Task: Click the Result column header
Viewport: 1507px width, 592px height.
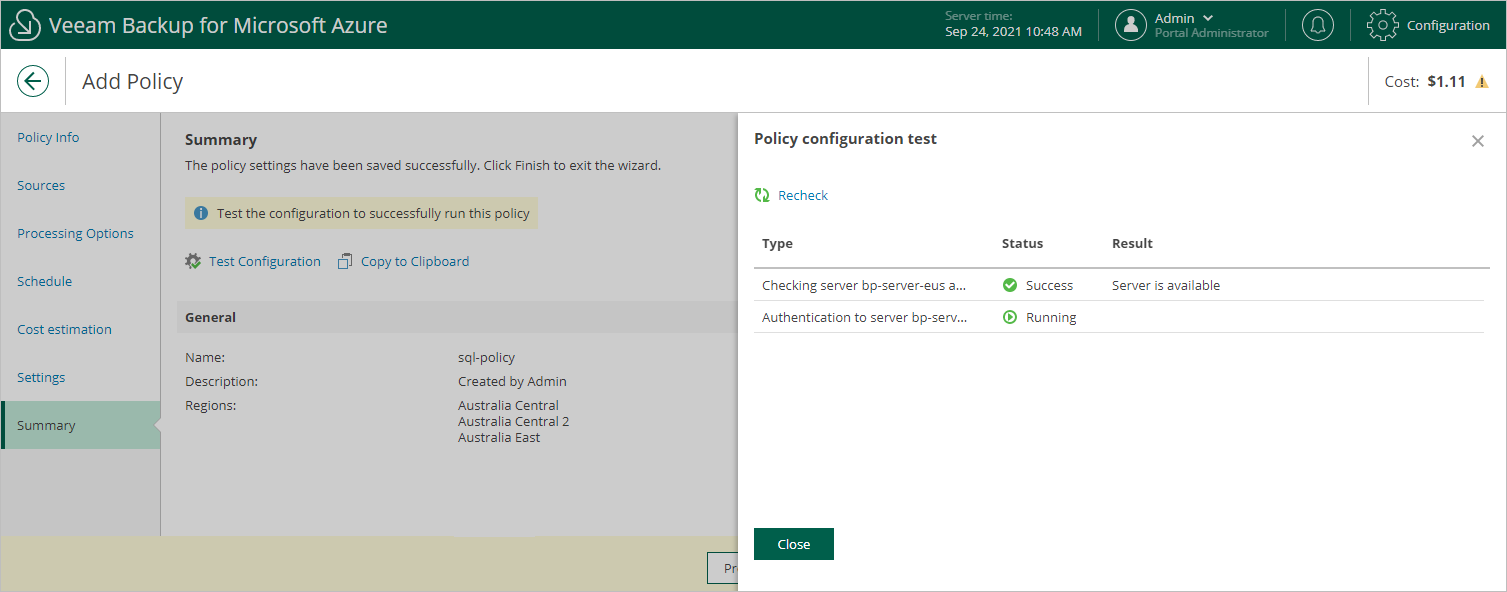Action: point(1132,243)
